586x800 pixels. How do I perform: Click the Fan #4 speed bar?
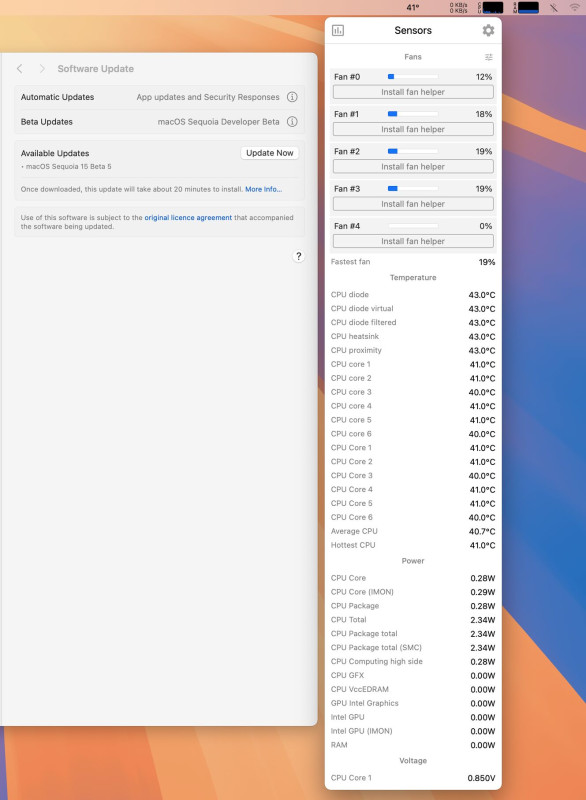pos(413,226)
